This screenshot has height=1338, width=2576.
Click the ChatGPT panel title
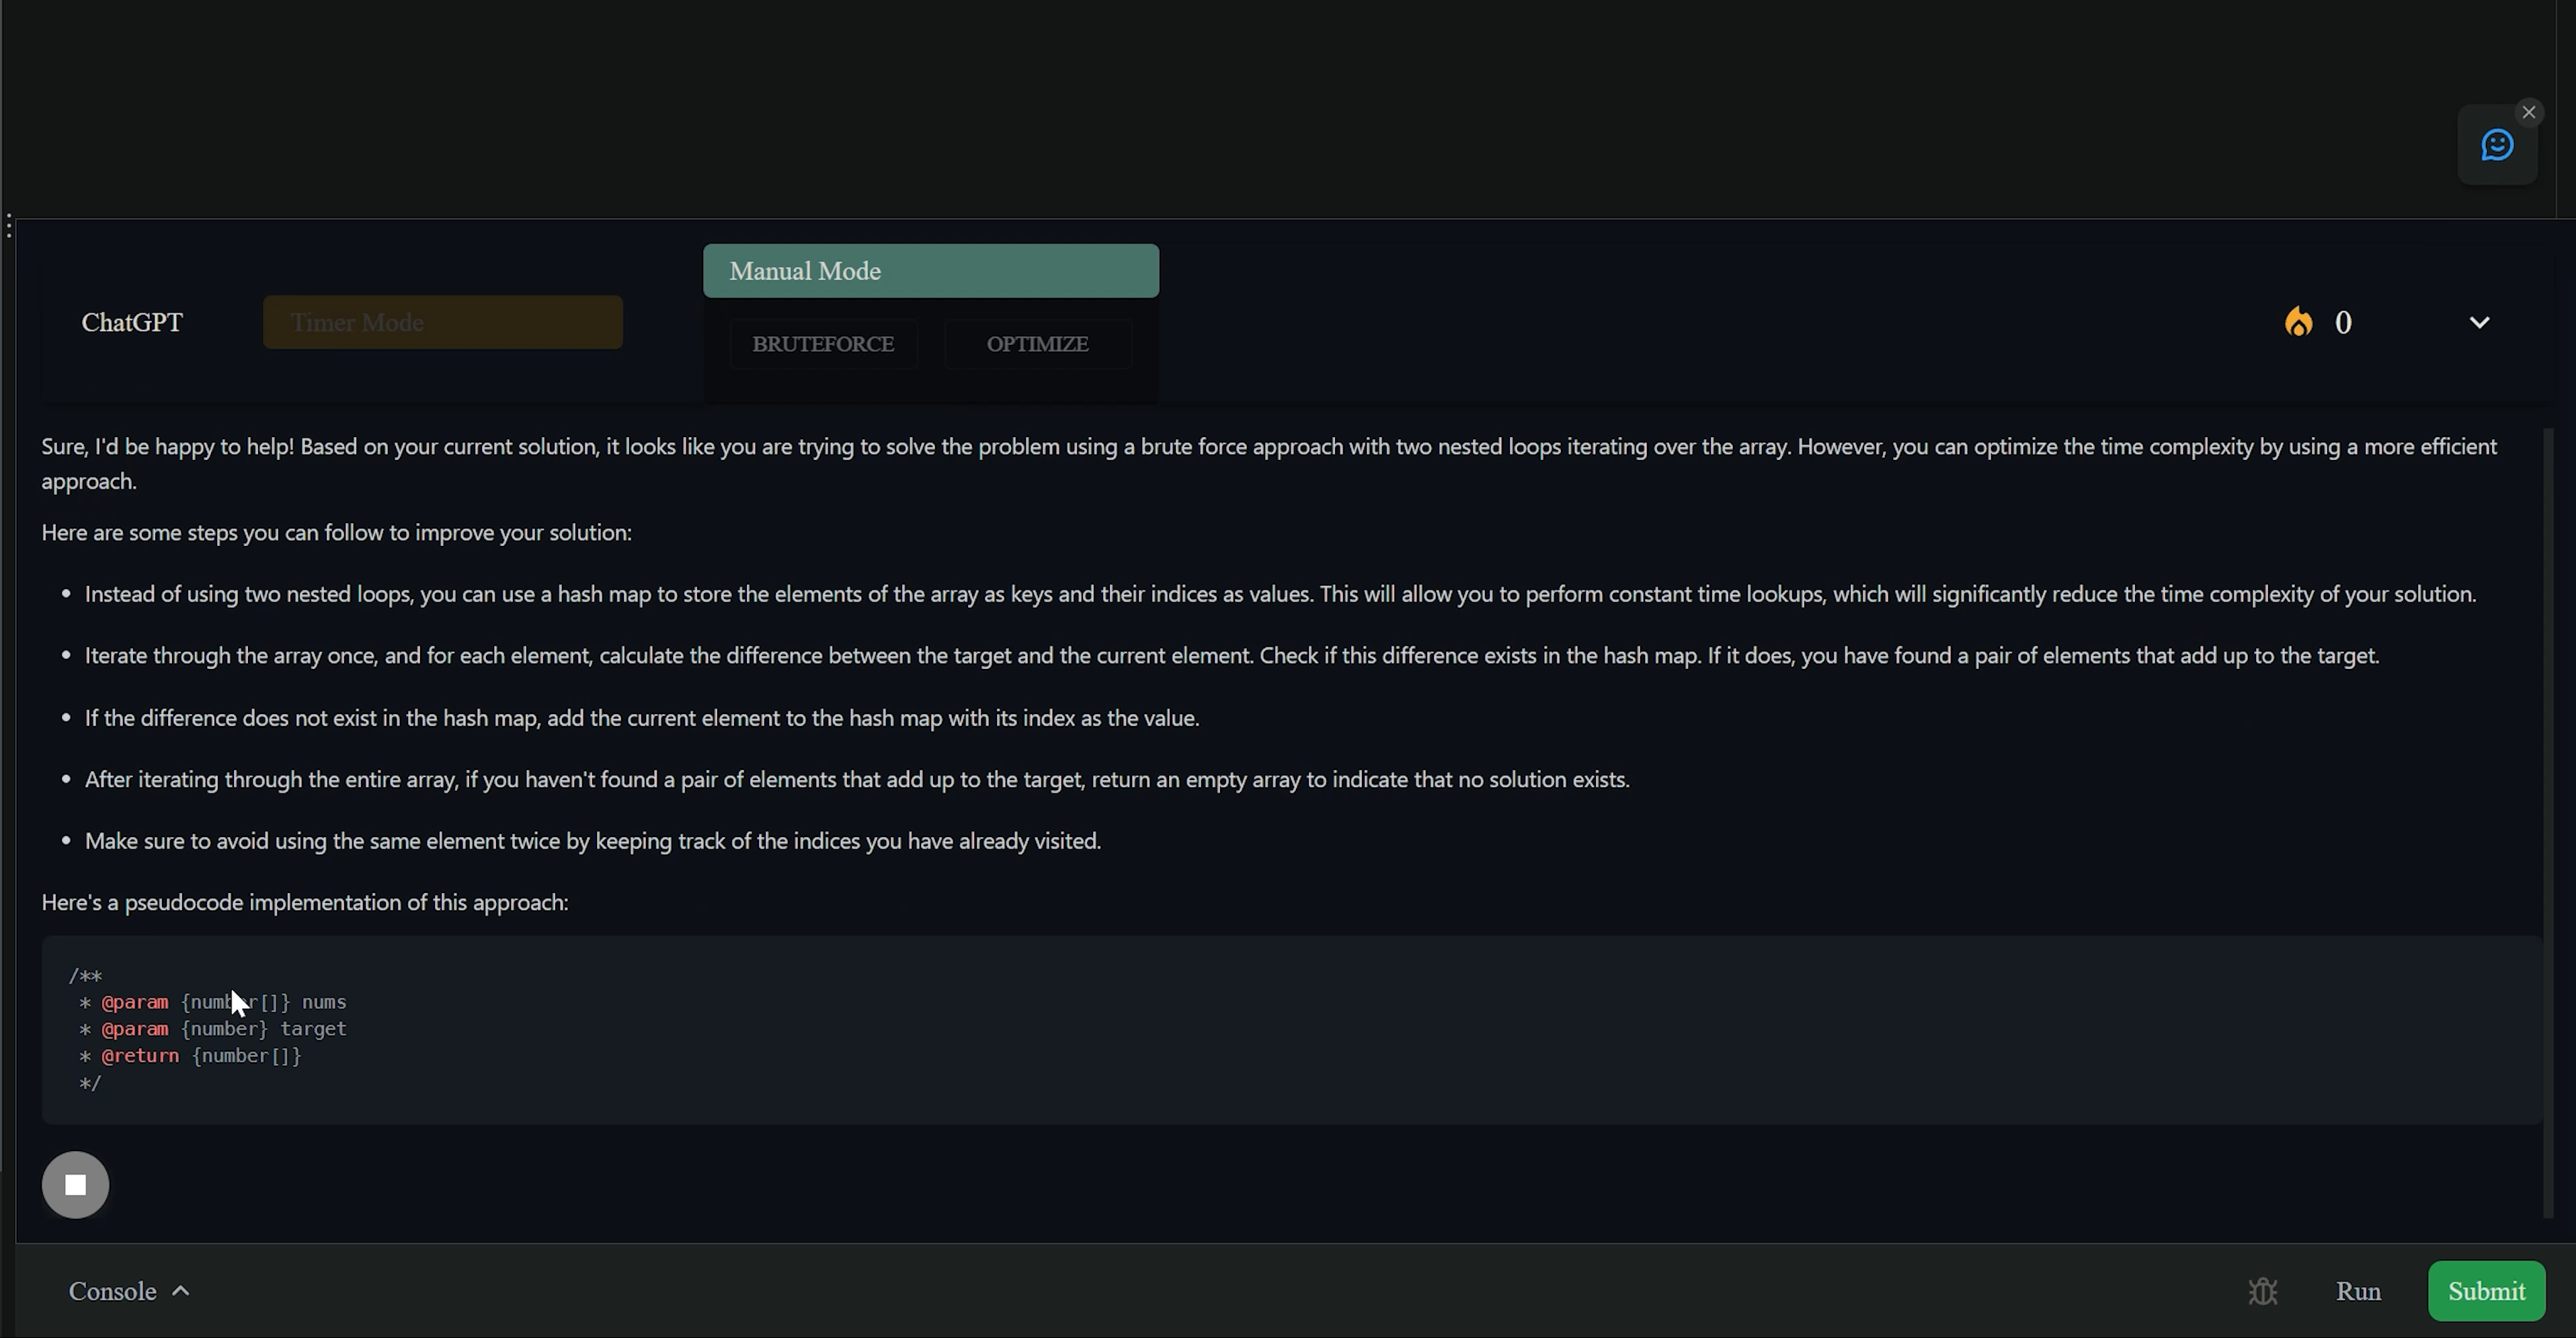[132, 322]
